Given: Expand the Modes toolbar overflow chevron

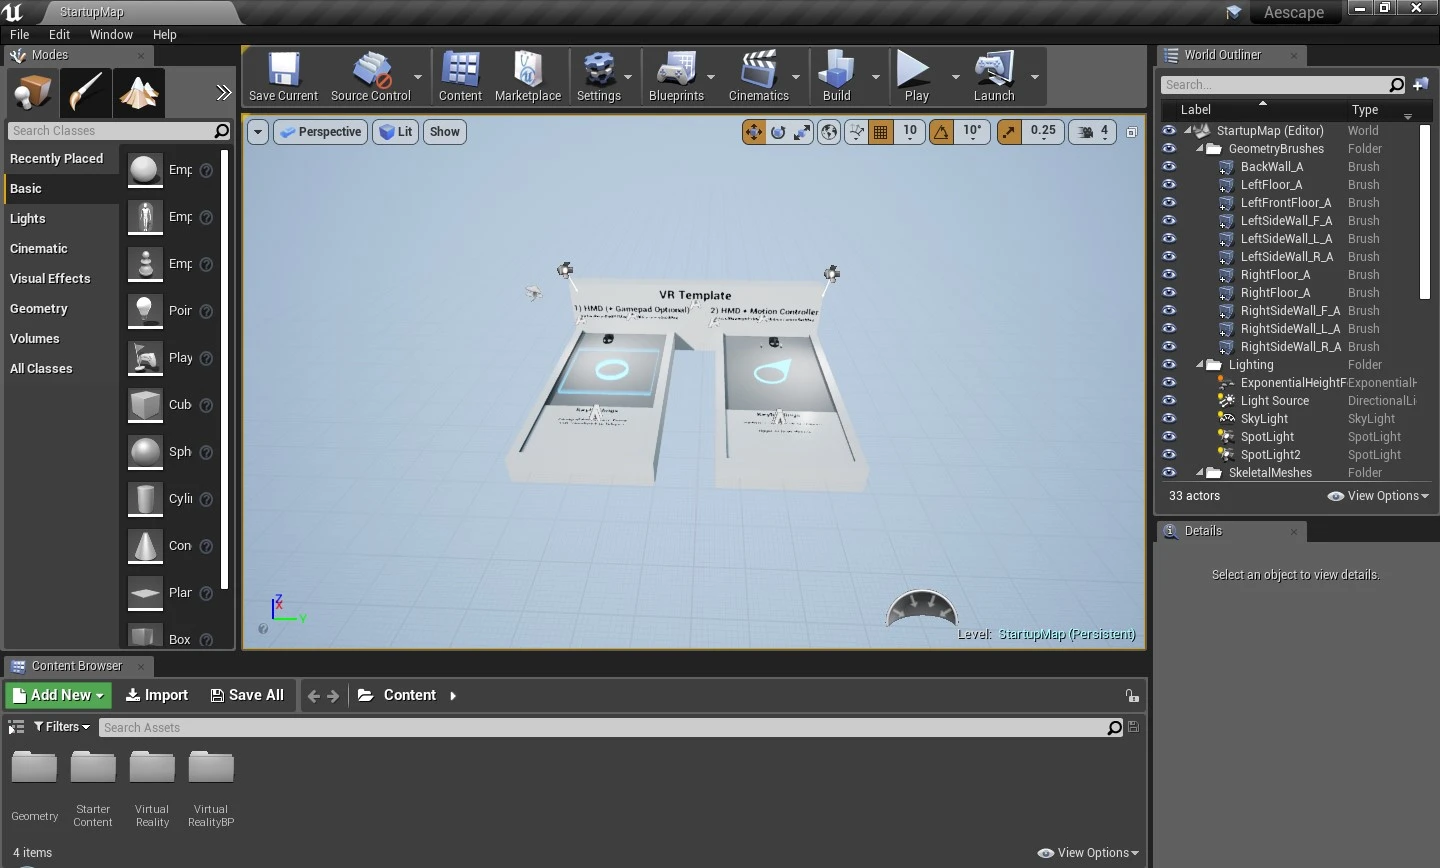Looking at the screenshot, I should [x=223, y=93].
